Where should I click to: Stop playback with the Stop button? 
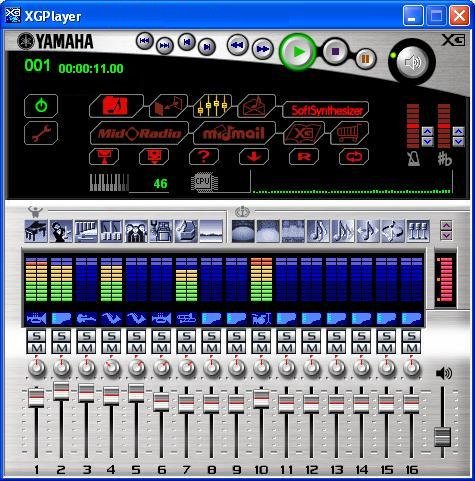coord(335,51)
